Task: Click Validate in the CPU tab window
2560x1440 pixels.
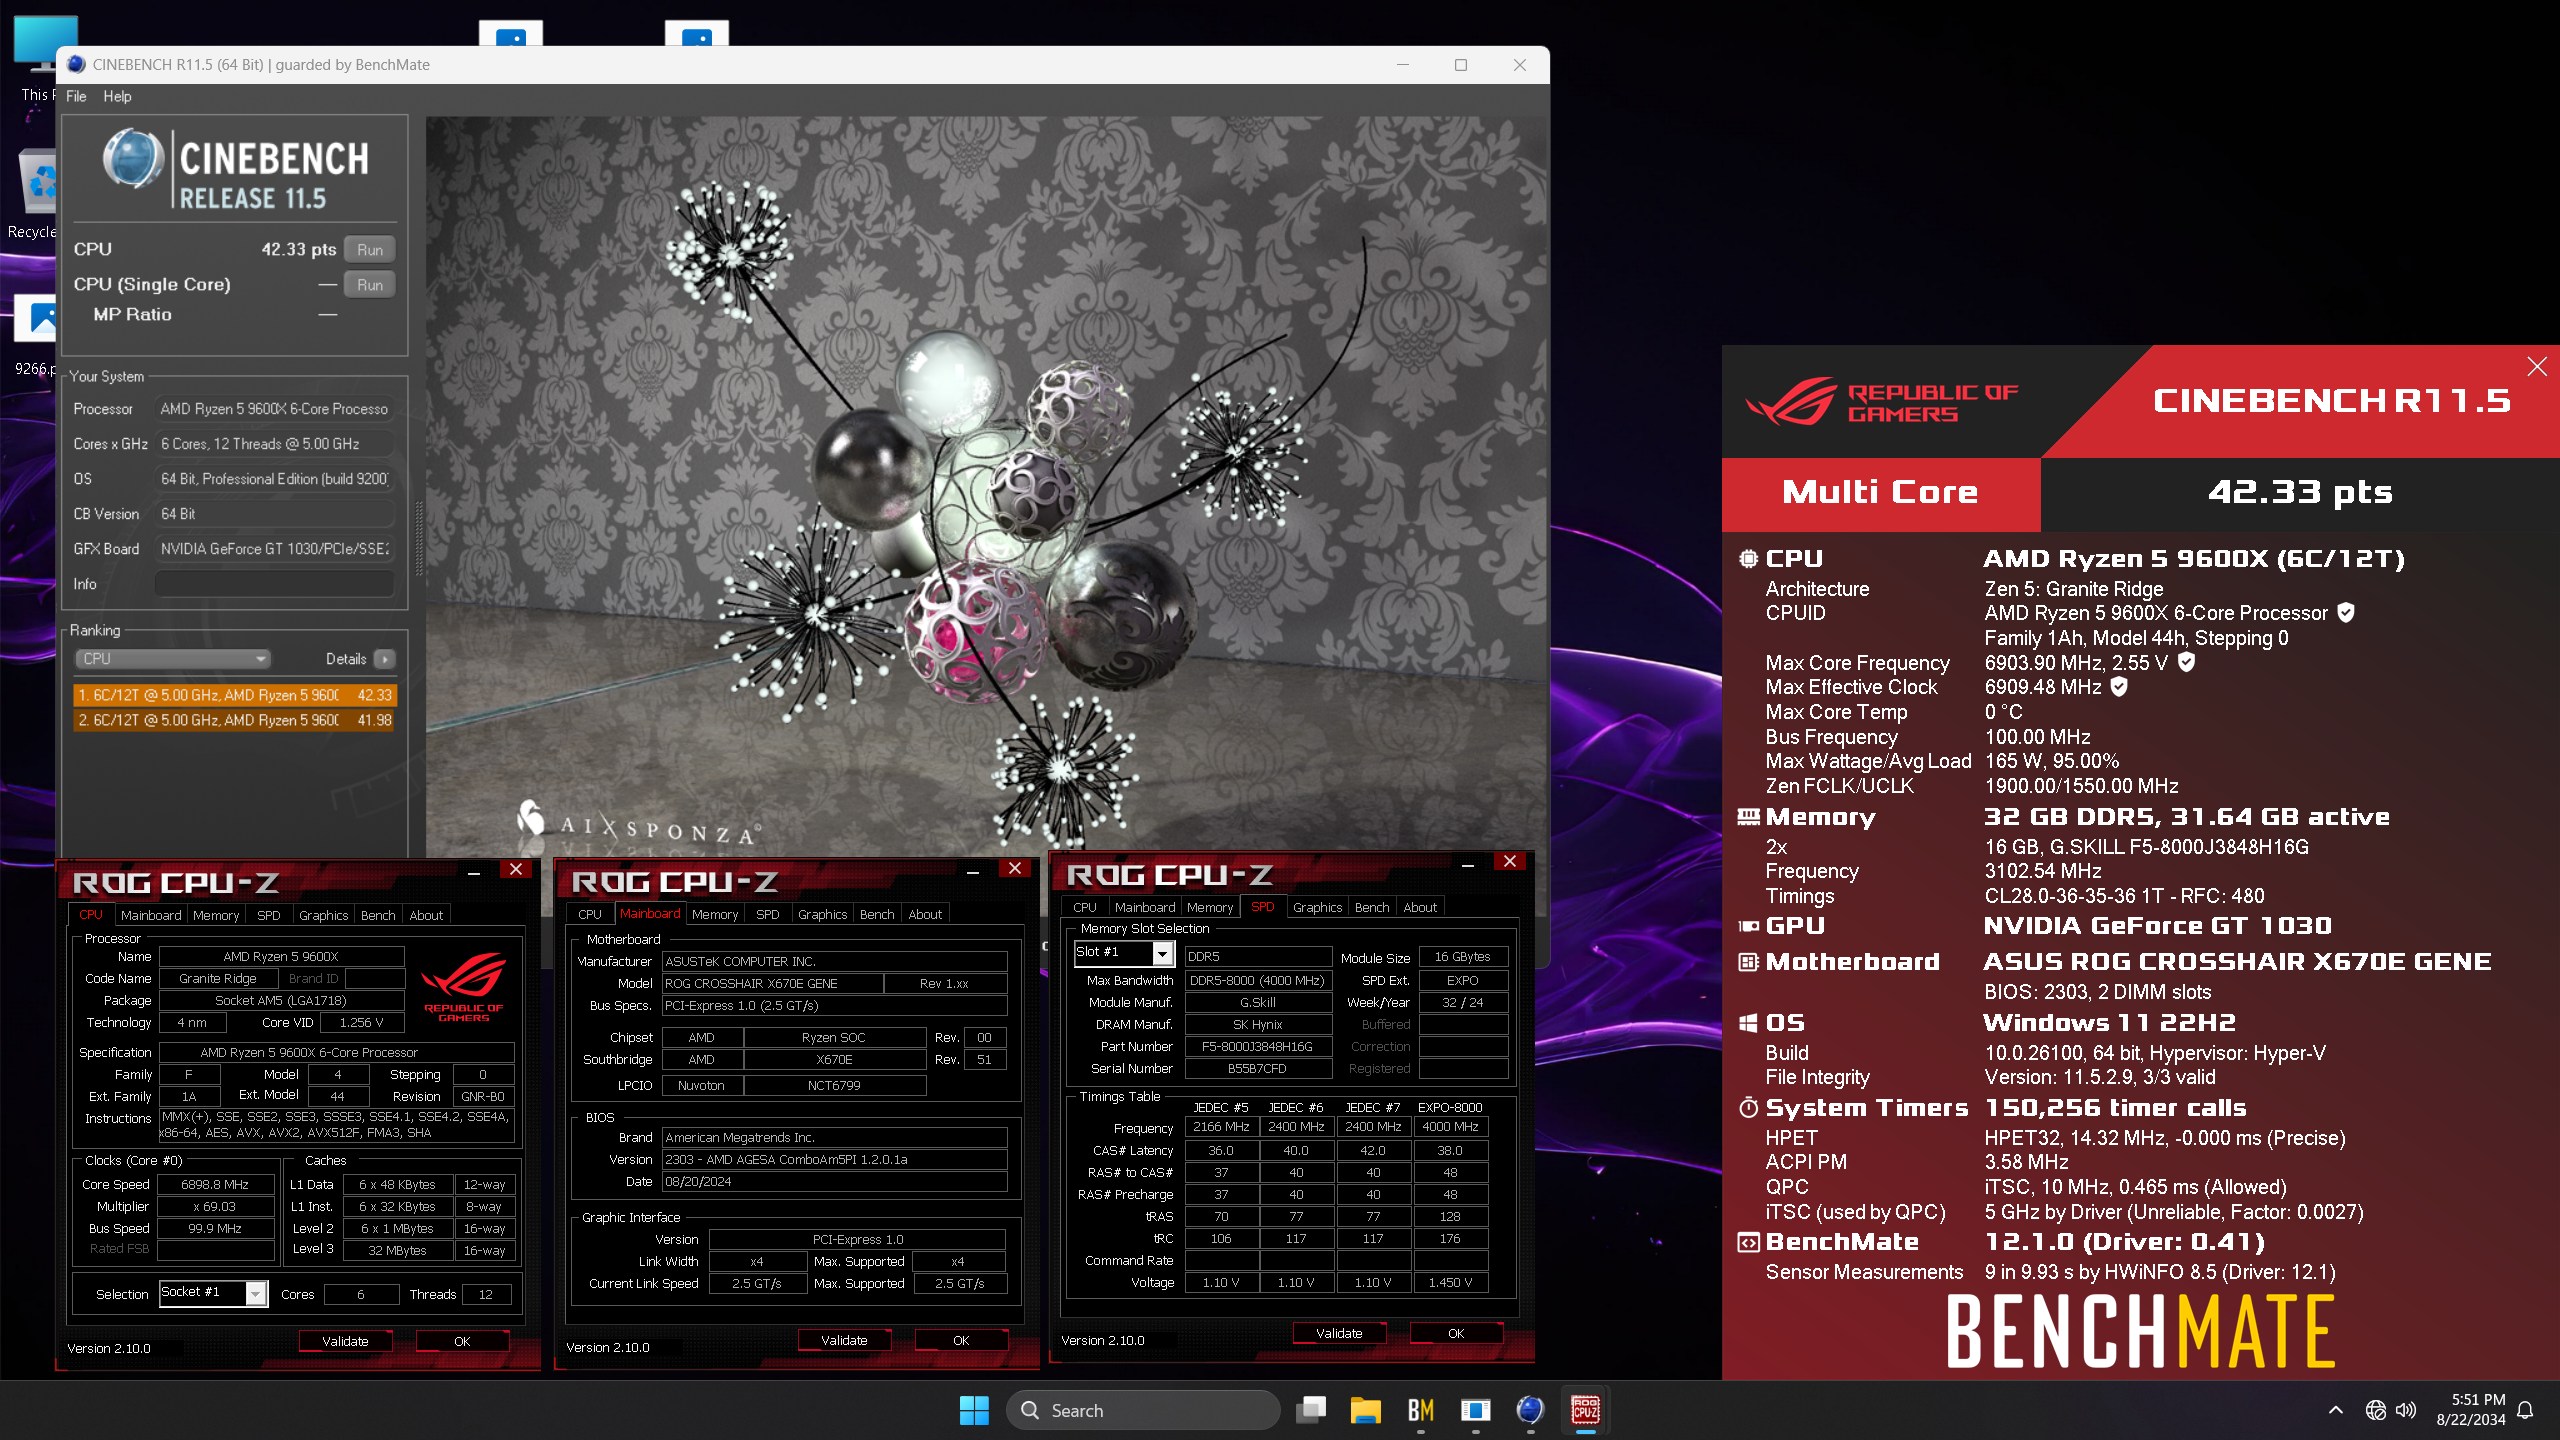Action: tap(345, 1342)
